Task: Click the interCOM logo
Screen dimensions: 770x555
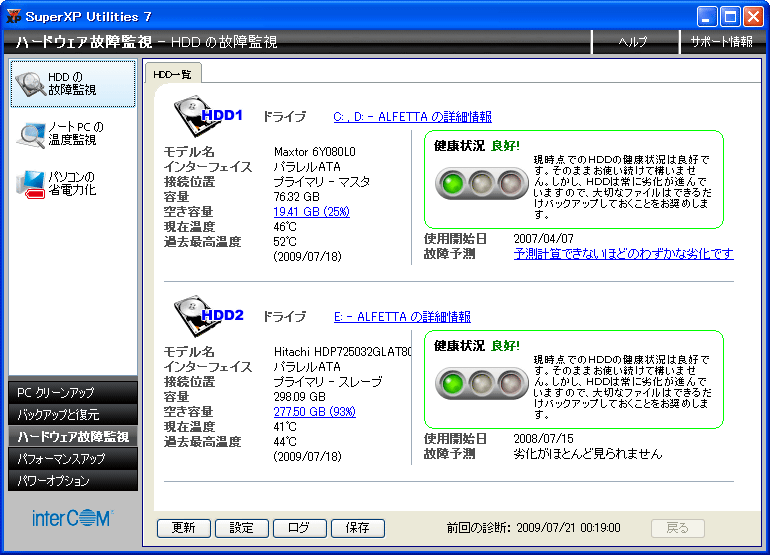Action: [73, 519]
